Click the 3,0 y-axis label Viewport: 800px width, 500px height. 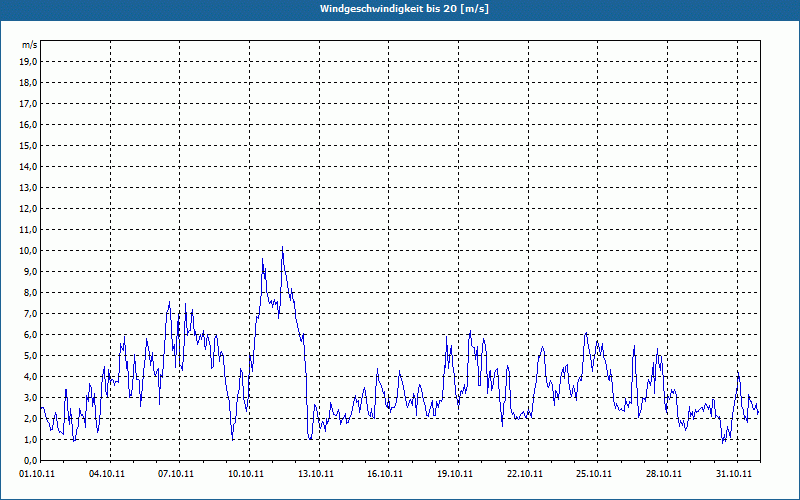pos(30,397)
